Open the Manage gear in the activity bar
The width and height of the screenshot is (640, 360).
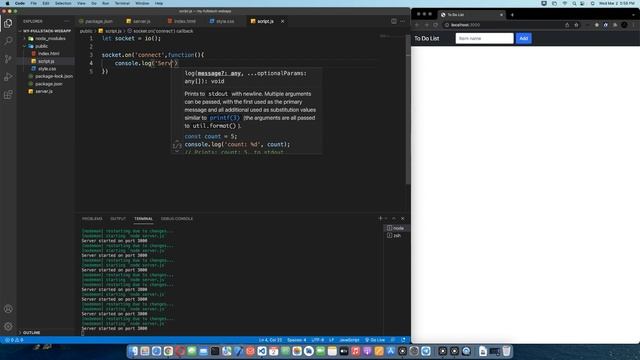point(8,327)
